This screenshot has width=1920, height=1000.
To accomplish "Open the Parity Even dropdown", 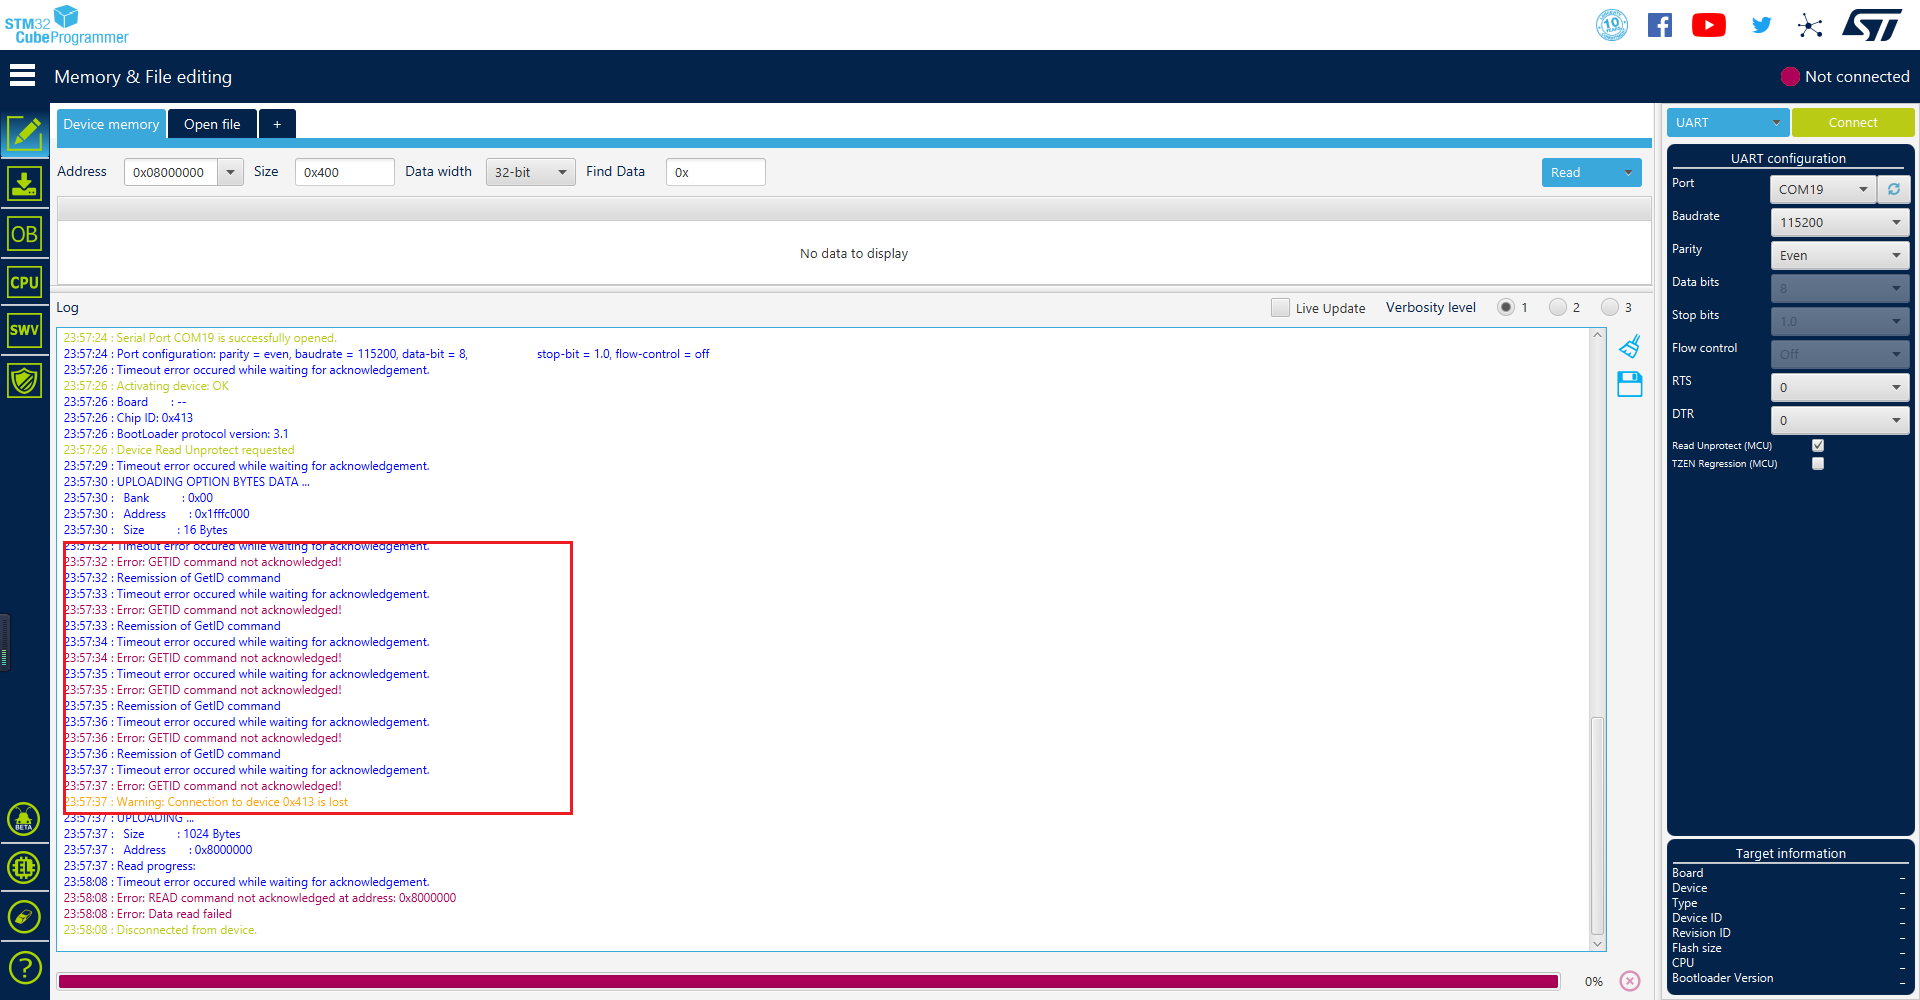I will click(x=1840, y=255).
